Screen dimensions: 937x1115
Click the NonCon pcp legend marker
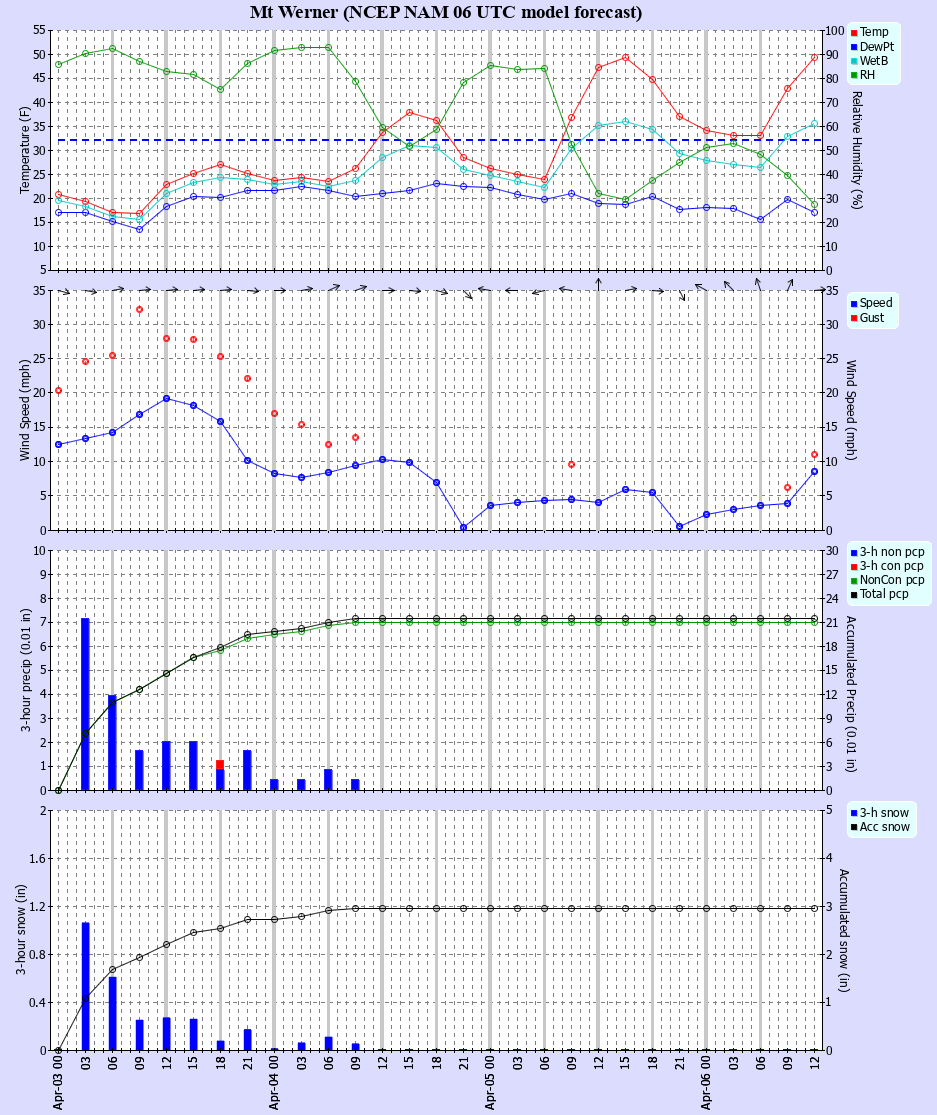pyautogui.click(x=852, y=580)
